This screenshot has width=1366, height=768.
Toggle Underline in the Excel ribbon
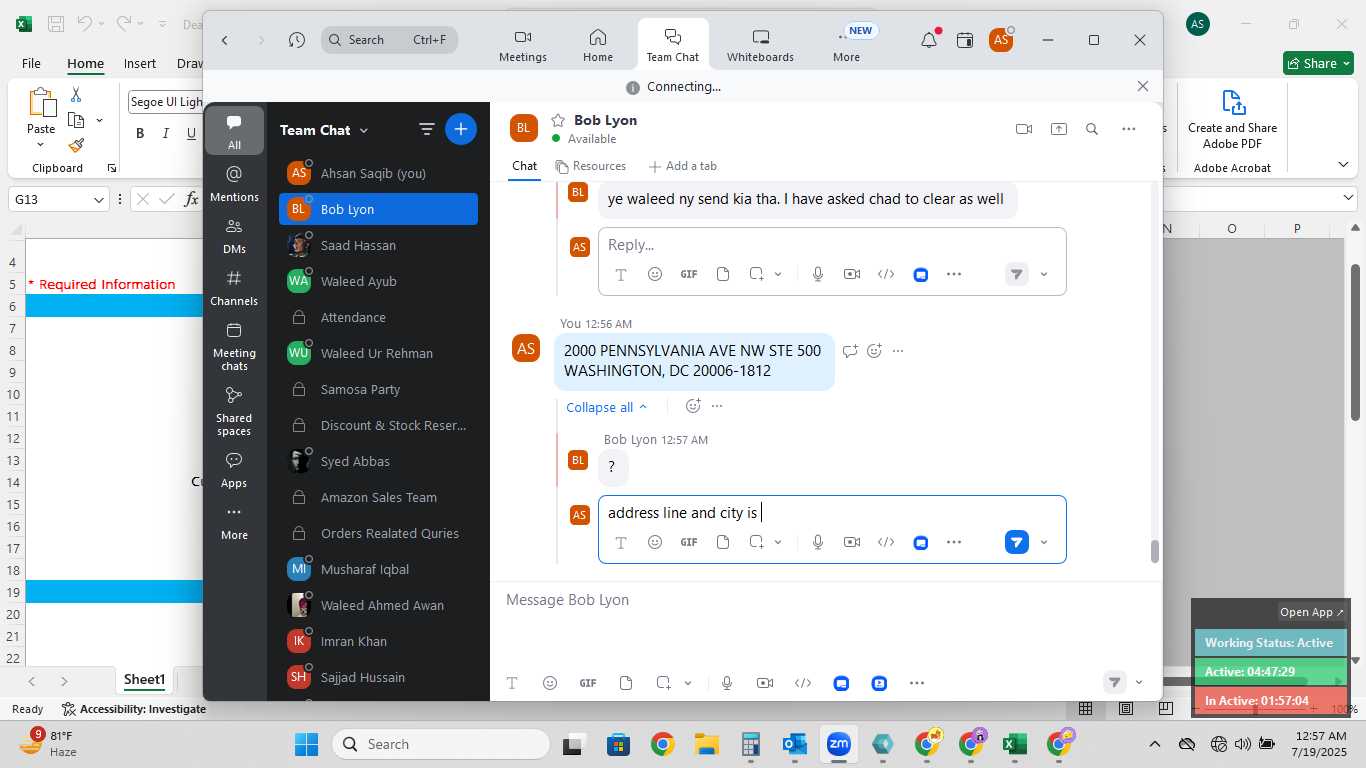[191, 134]
